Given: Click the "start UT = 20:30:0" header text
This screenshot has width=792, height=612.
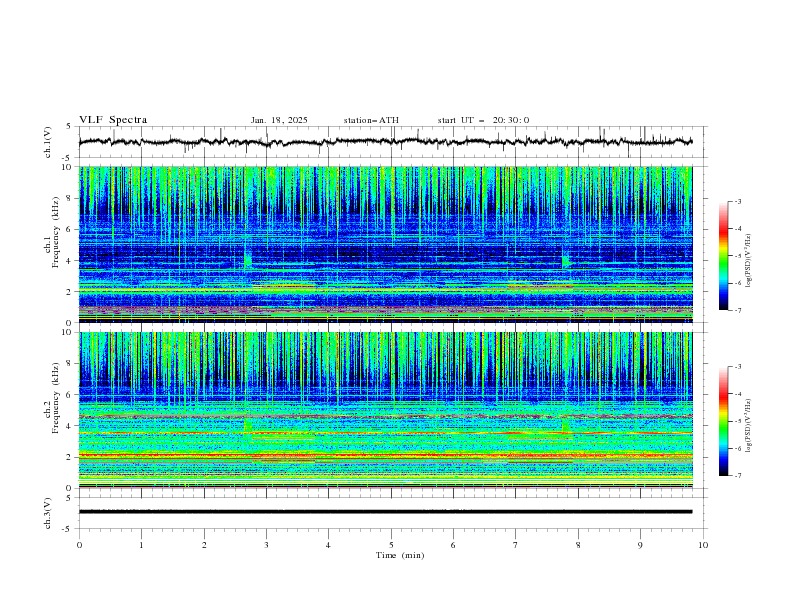Looking at the screenshot, I should pos(483,120).
